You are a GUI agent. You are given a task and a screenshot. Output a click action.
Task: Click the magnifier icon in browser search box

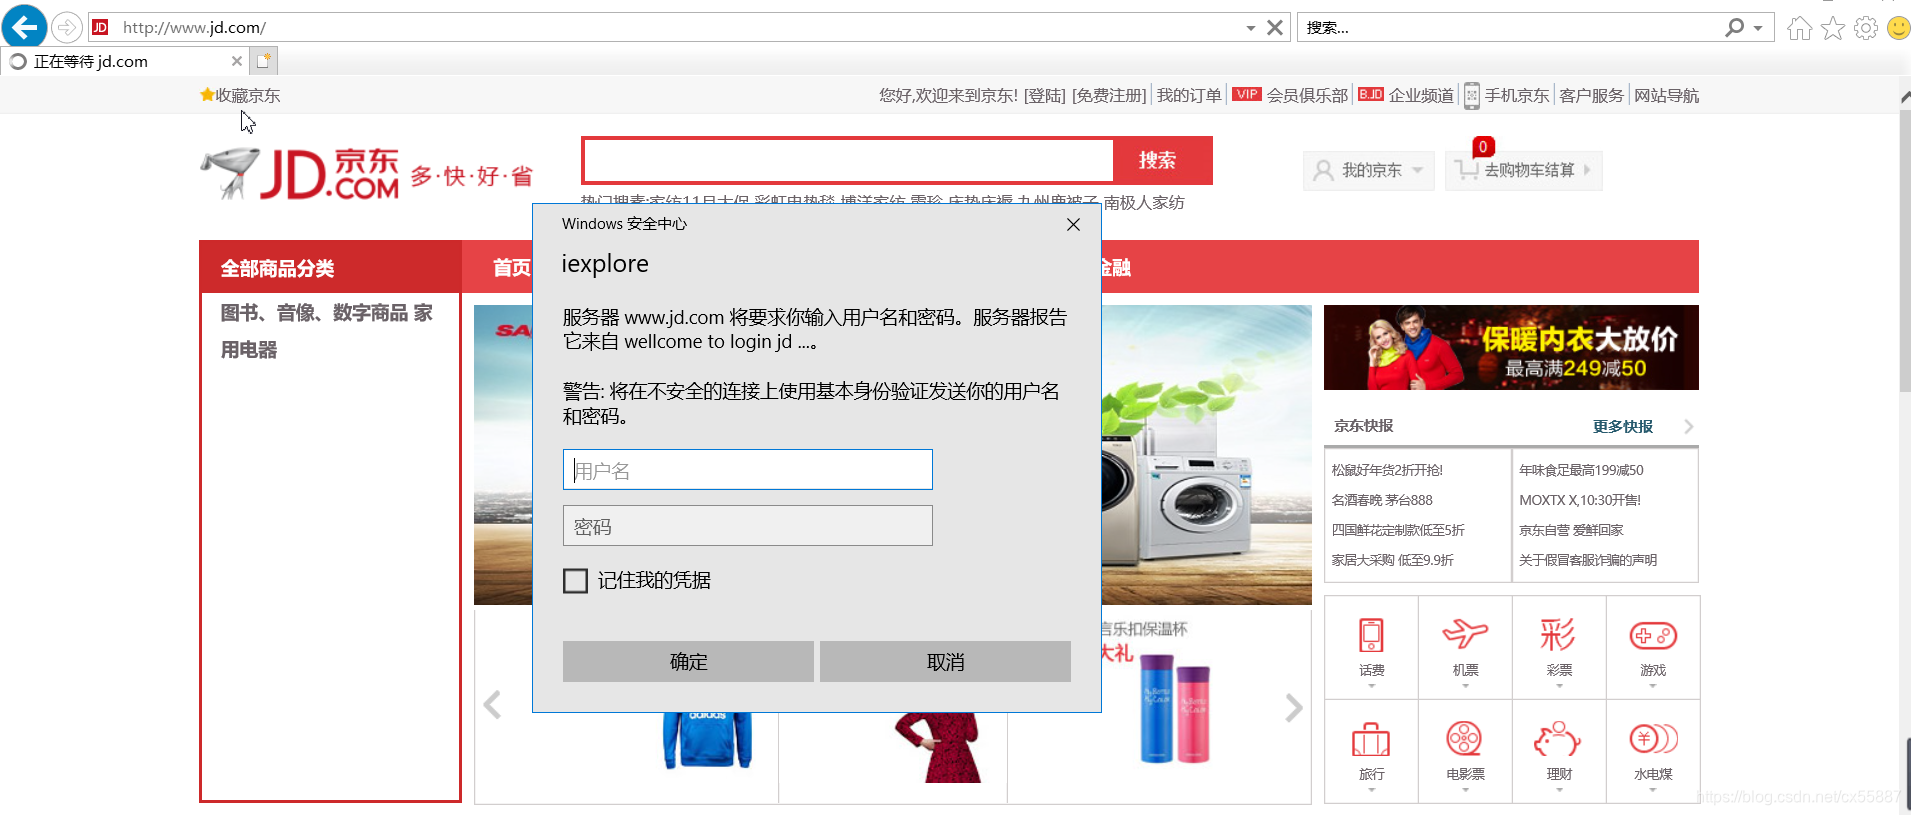[1734, 27]
